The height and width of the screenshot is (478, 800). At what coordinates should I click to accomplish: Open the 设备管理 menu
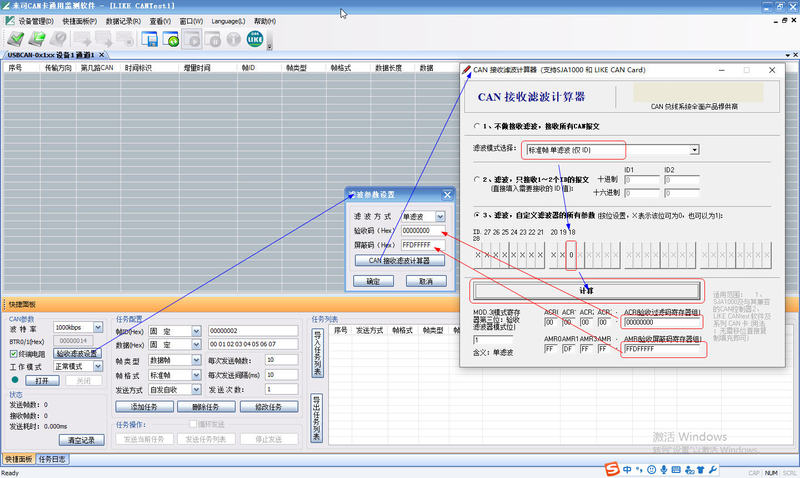click(x=36, y=20)
